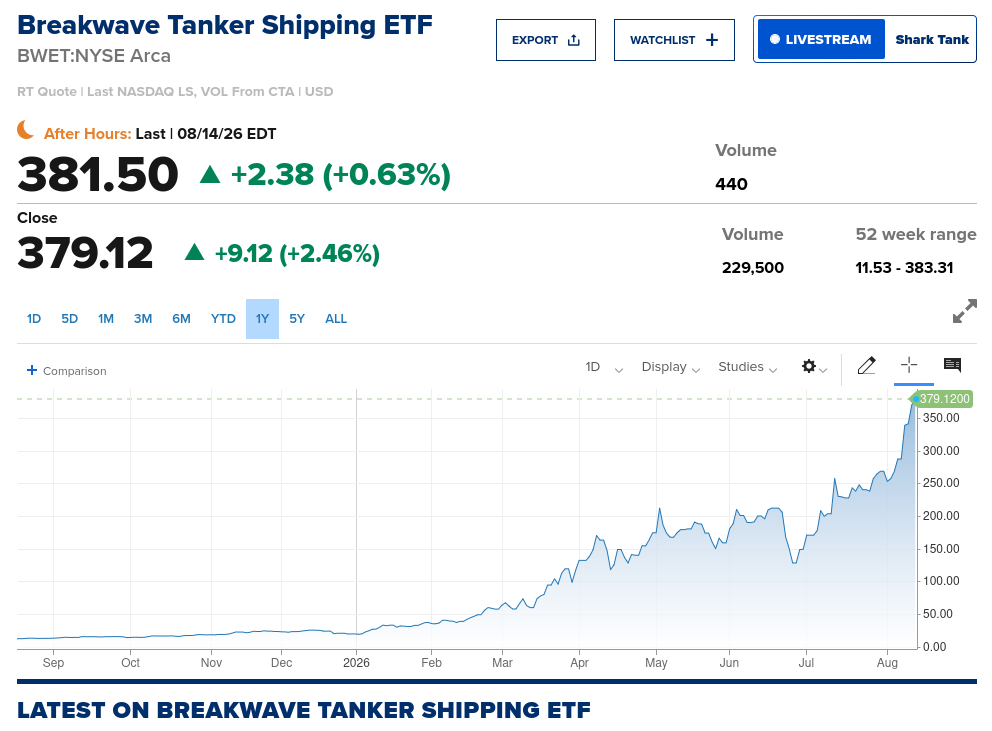Open the chart comments icon

pyautogui.click(x=952, y=365)
